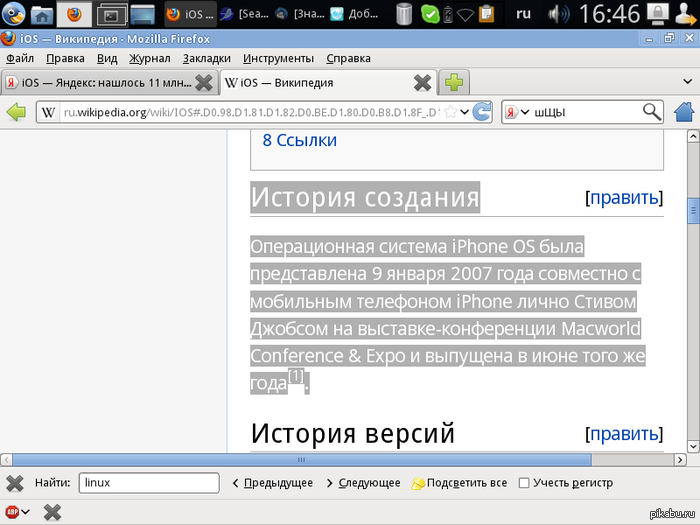Image resolution: width=700 pixels, height=525 pixels.
Task: Click the find text field containing 'linux'
Action: [148, 483]
